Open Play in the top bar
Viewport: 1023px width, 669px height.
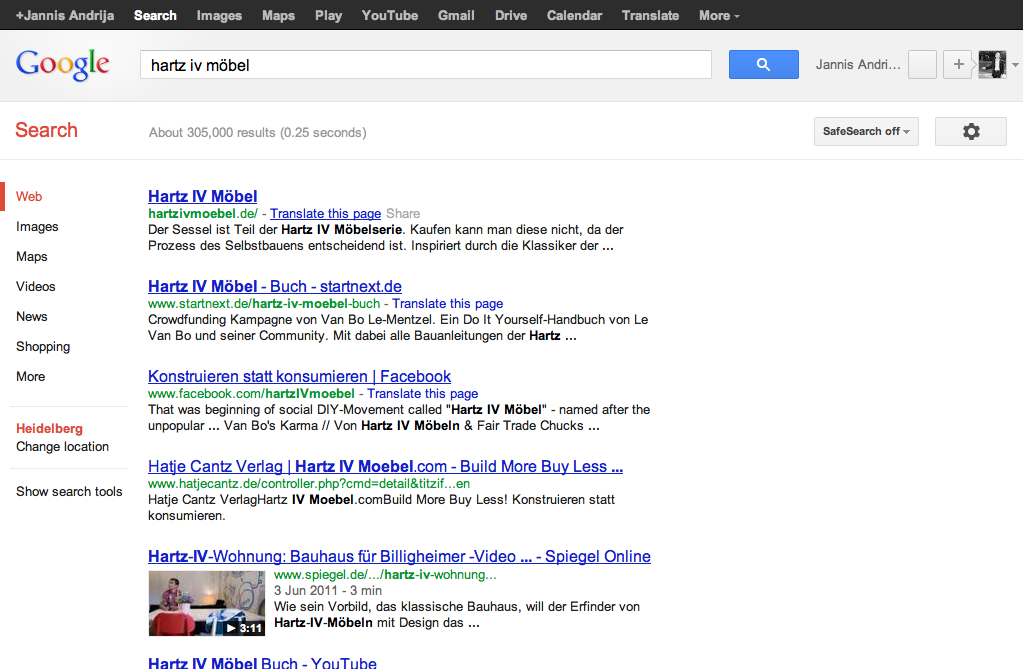click(x=328, y=15)
